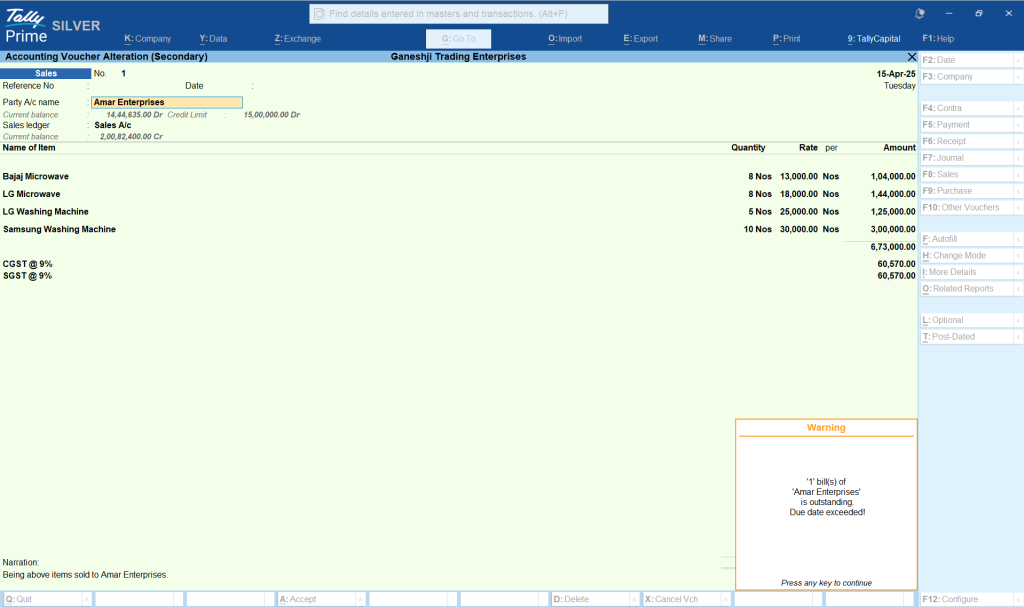The width and height of the screenshot is (1024, 607).
Task: Expand the arrow next to Q: Quit
Action: [86, 599]
